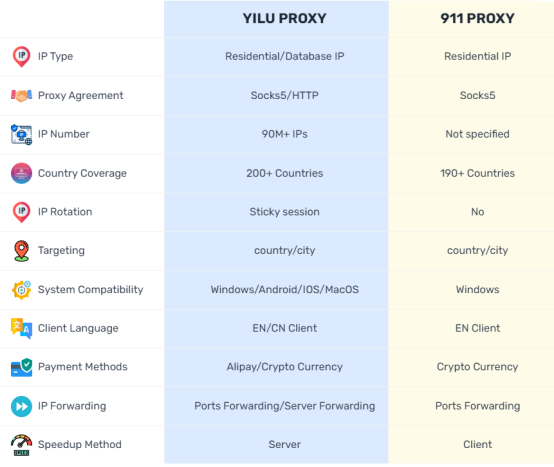Click the 190+ Countries cell
Screen dimensions: 554x467
(477, 173)
